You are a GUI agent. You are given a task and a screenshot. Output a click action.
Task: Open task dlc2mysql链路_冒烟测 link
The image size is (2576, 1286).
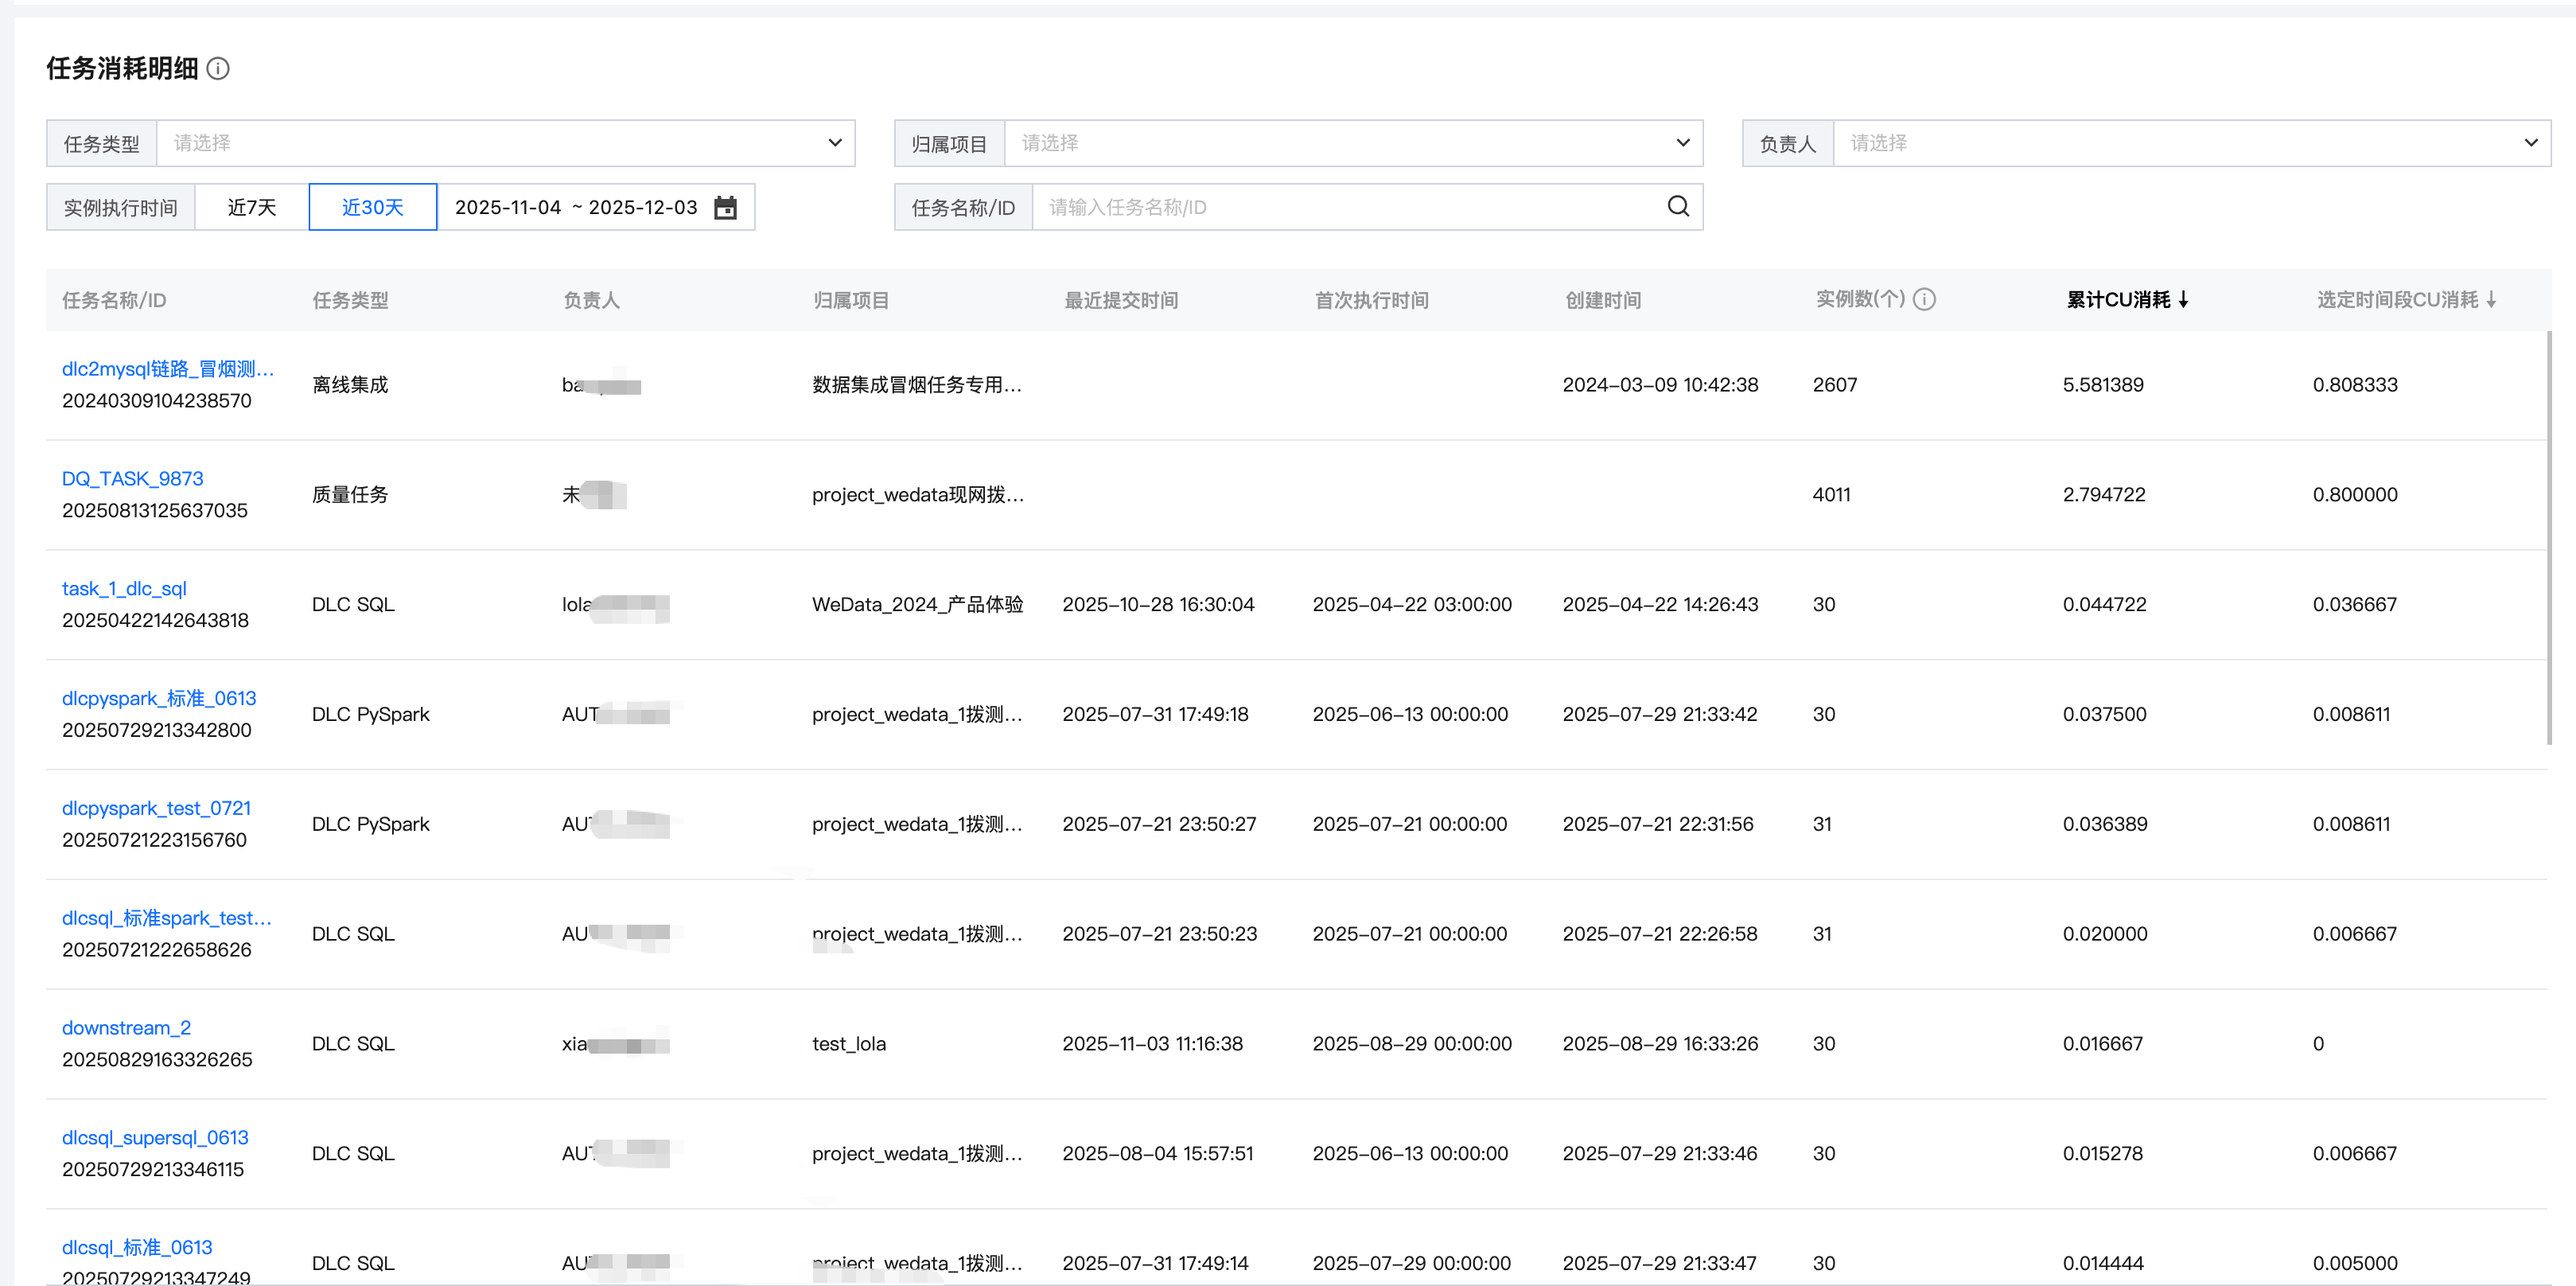167,369
